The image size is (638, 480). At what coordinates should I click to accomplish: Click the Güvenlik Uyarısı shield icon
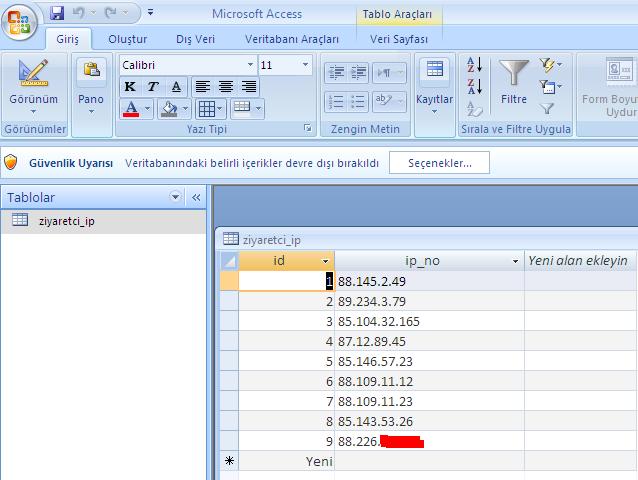(x=11, y=162)
